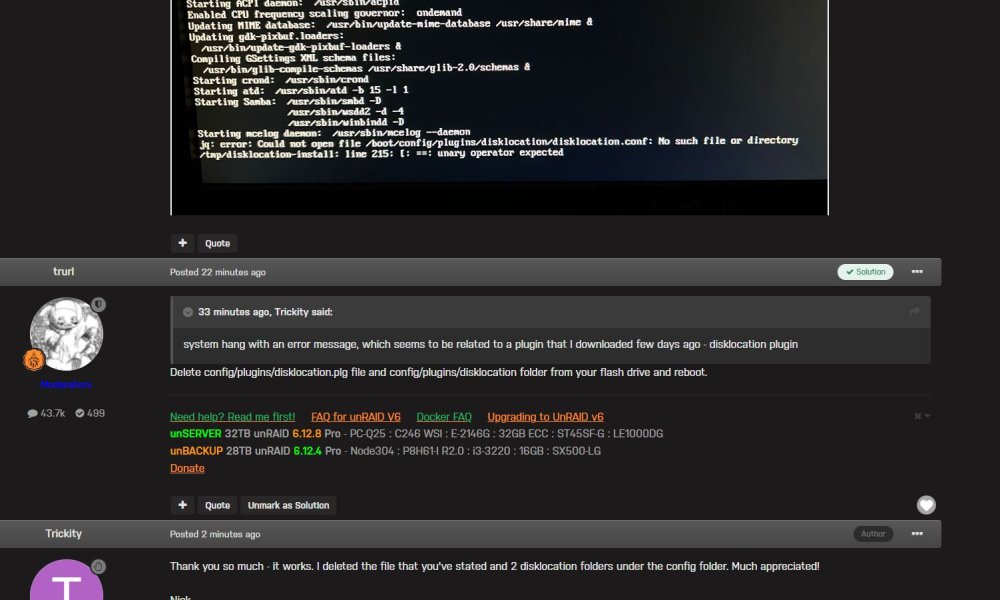The height and width of the screenshot is (600, 1000).
Task: Open 'FAQ for unRAID V6' link
Action: click(x=356, y=417)
